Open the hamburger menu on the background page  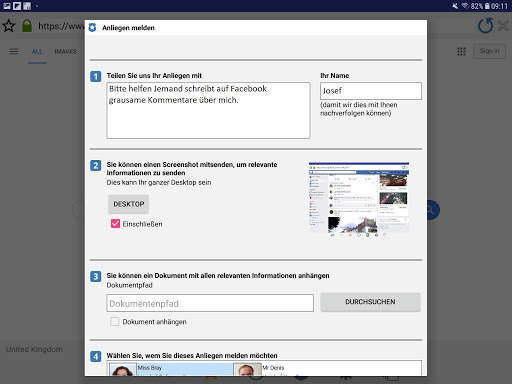point(14,51)
